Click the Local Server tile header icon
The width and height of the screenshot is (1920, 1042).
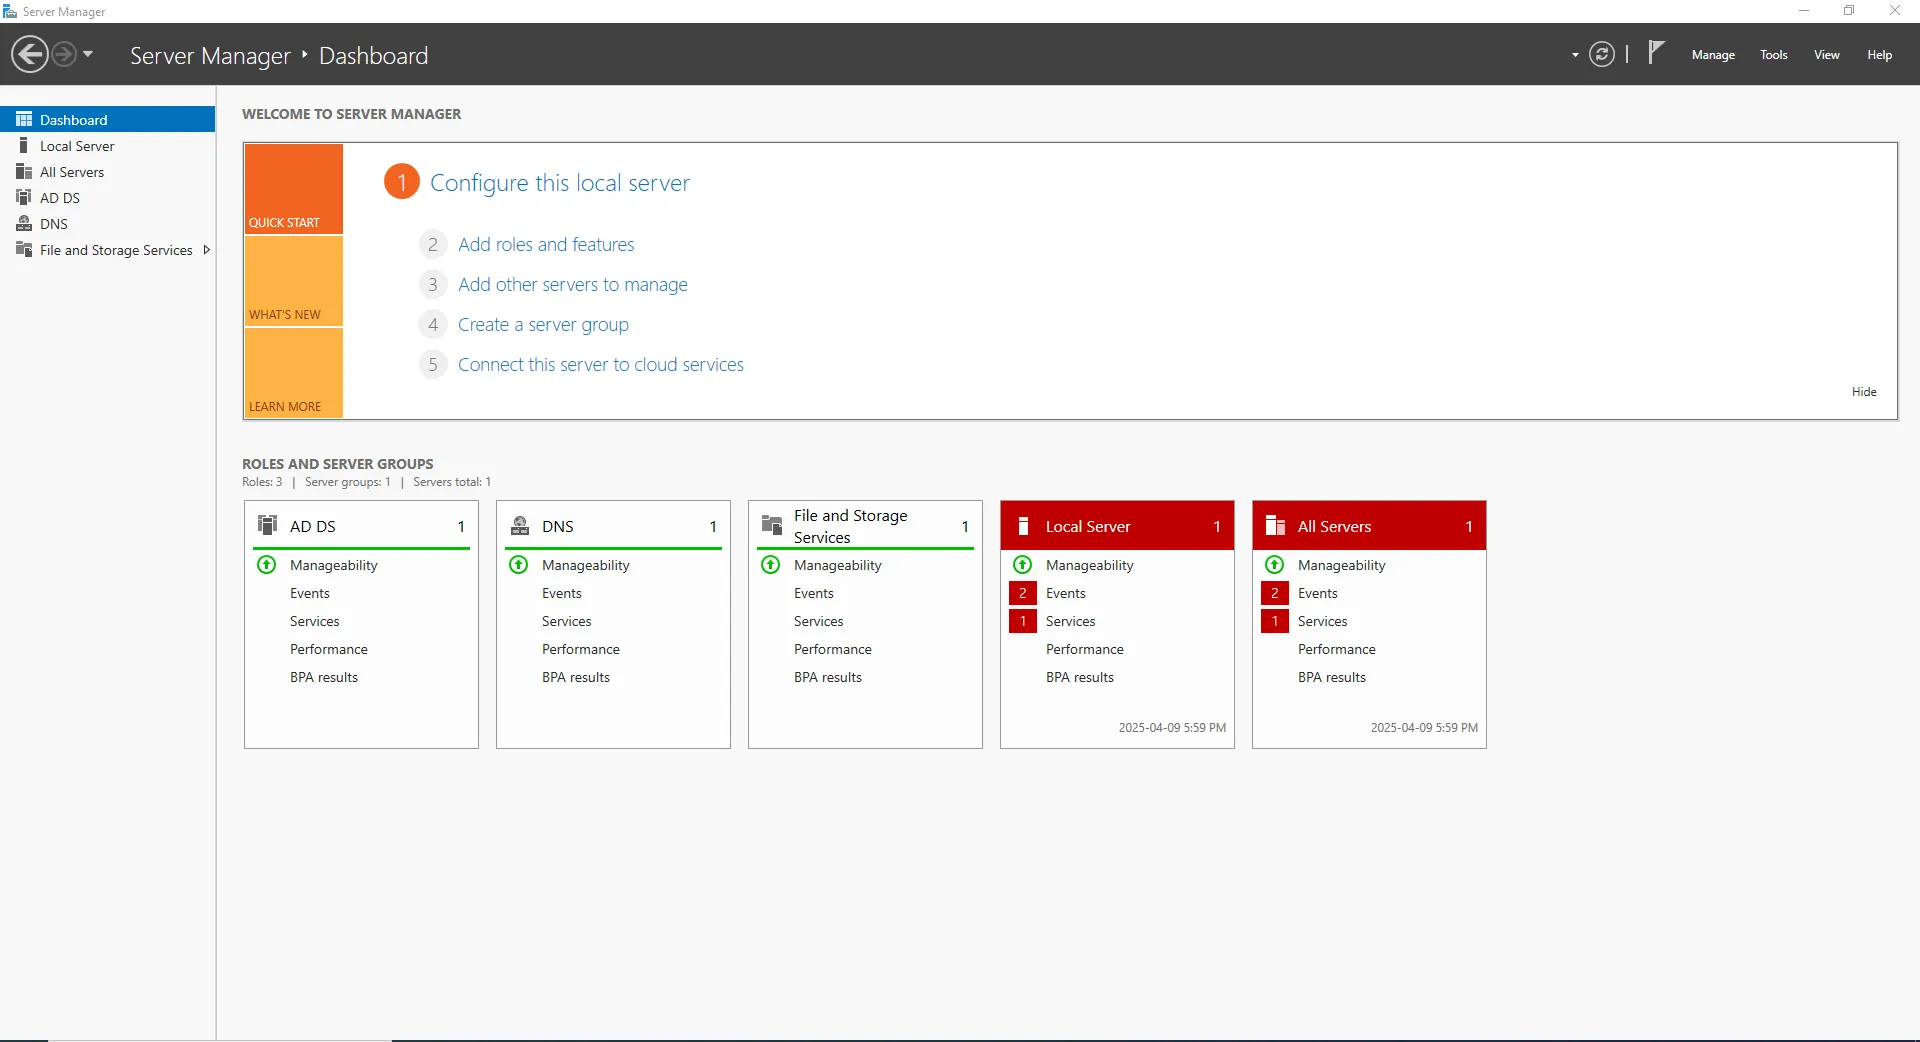1023,526
